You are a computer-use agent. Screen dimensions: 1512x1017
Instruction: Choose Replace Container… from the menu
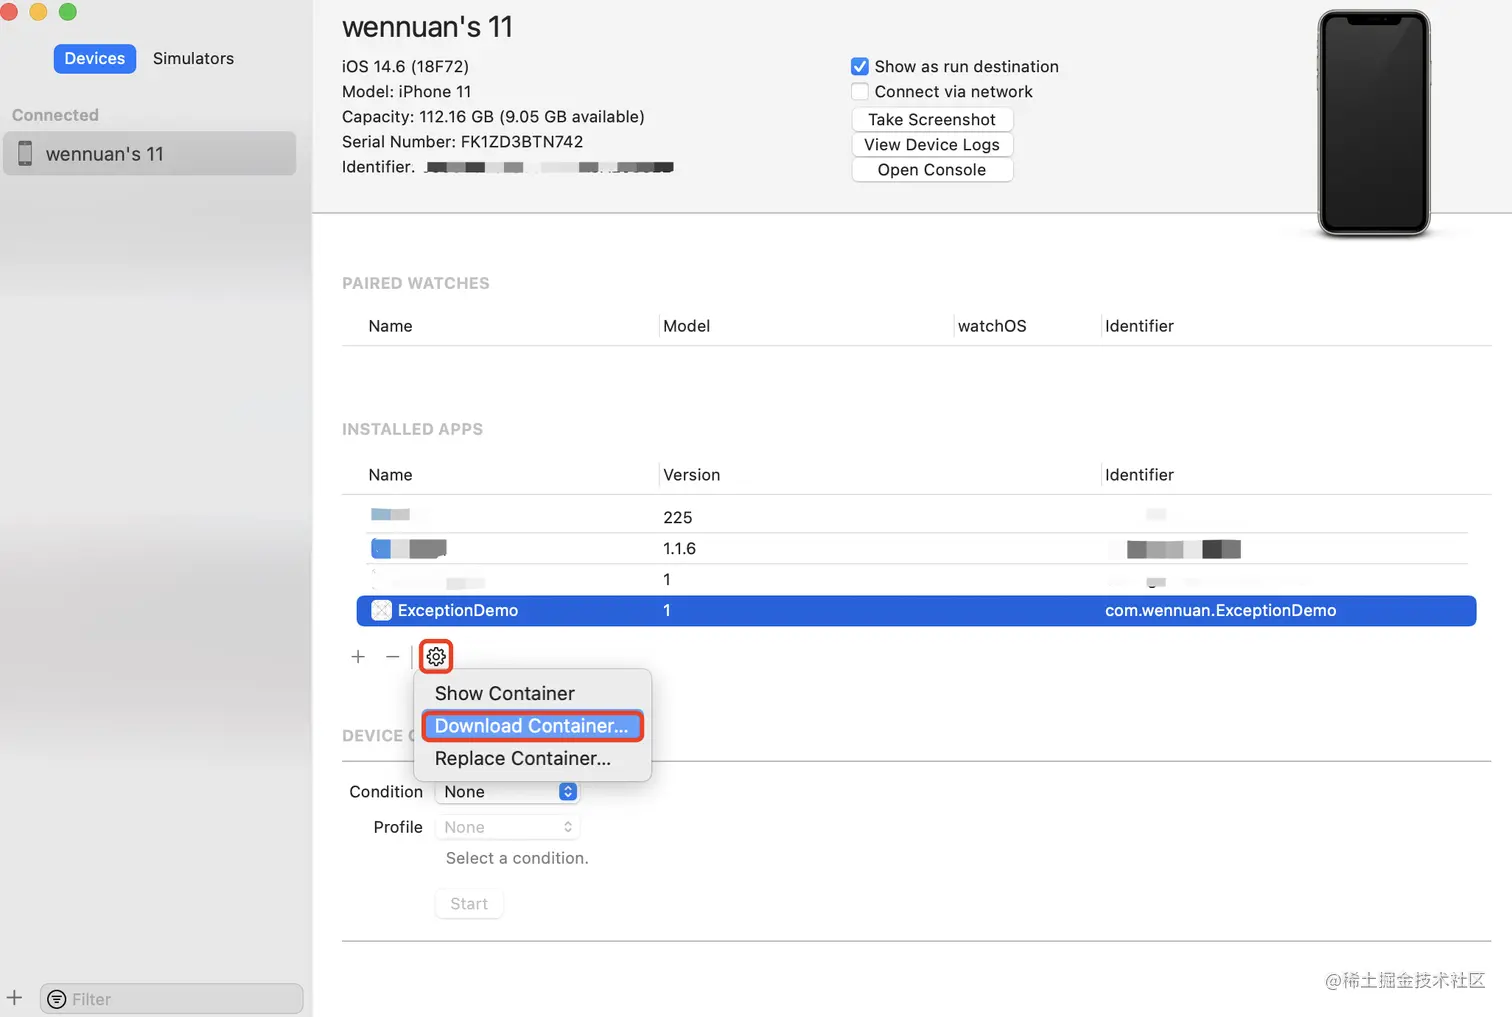[523, 758]
